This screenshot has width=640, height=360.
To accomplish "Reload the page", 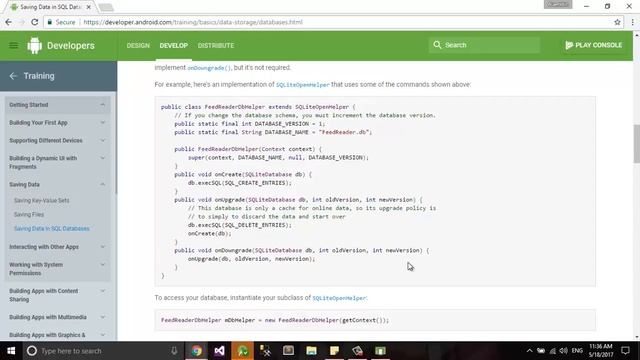I will click(x=35, y=22).
